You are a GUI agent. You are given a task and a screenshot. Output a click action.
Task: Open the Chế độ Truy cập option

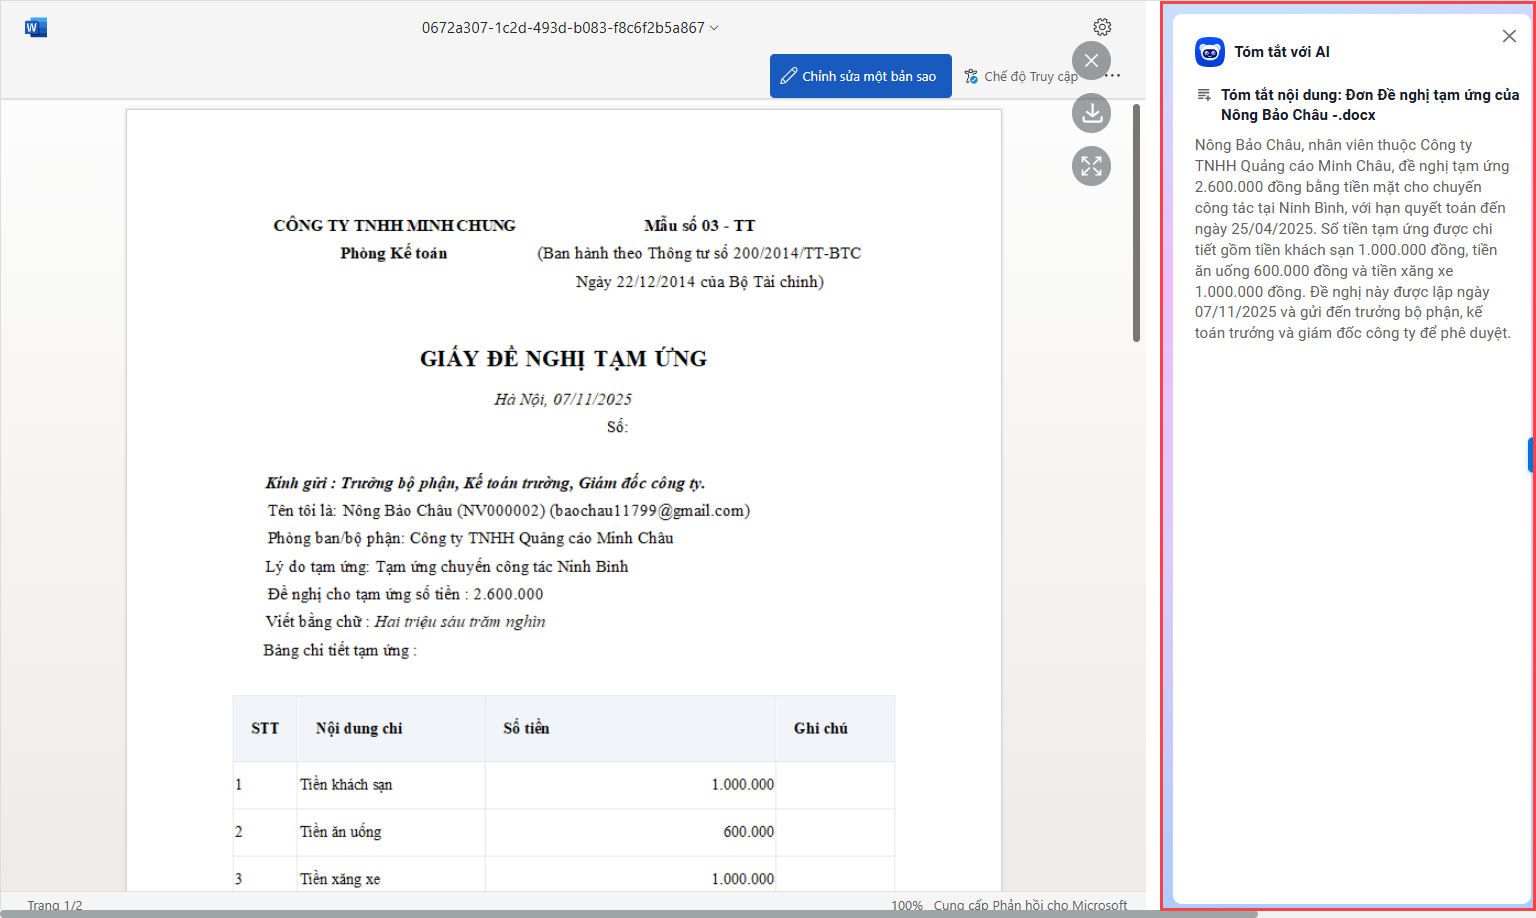pyautogui.click(x=1021, y=76)
